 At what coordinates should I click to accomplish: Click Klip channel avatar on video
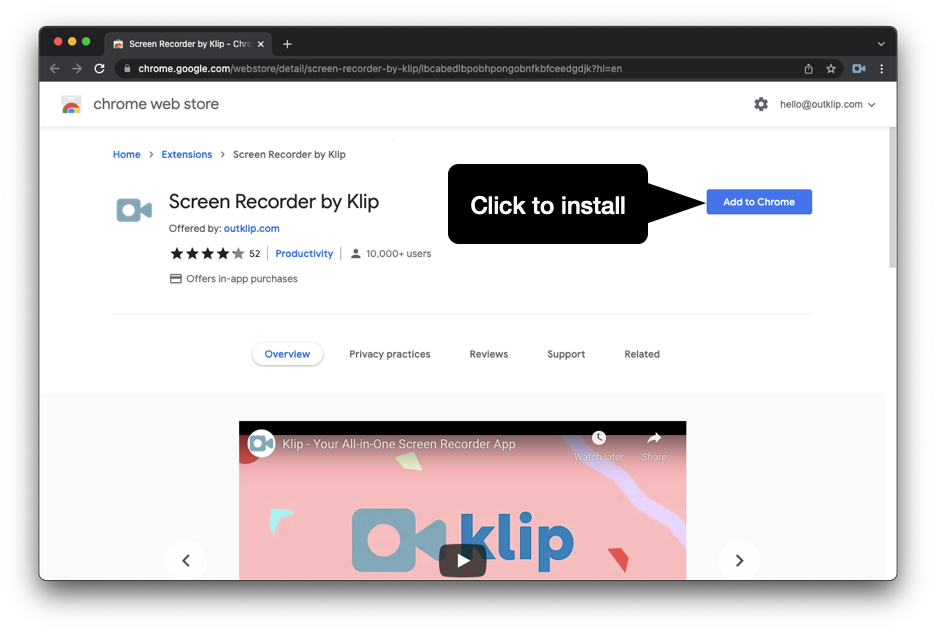(261, 443)
